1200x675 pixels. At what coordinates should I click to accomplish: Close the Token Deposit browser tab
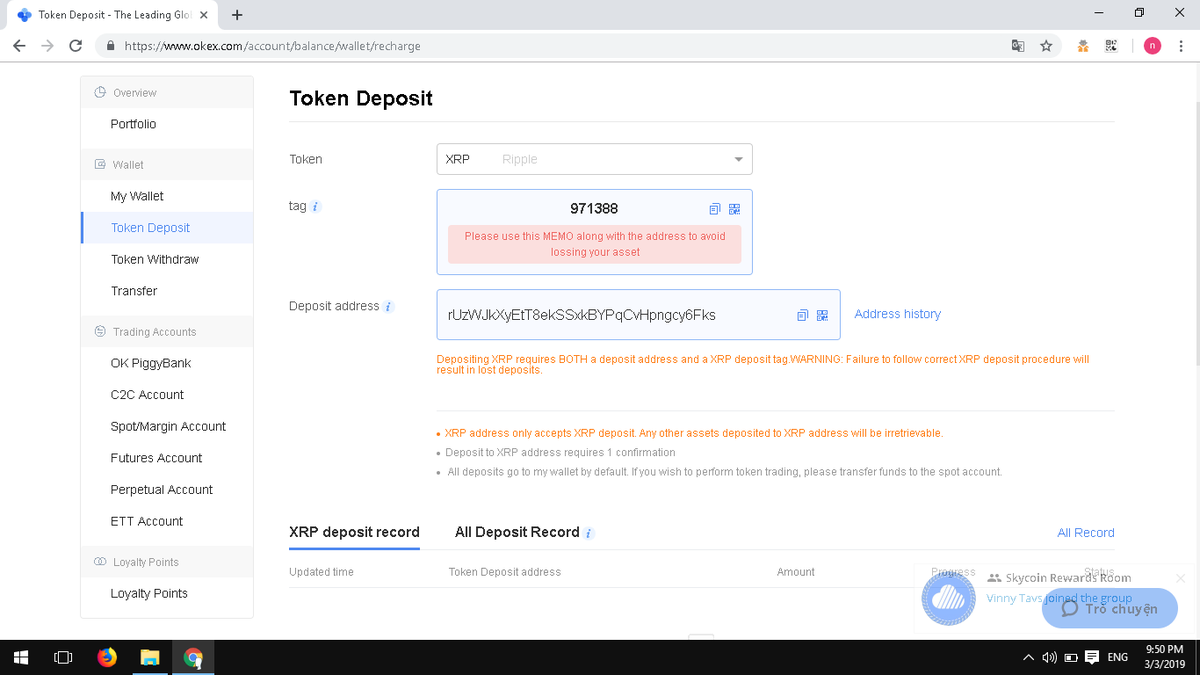point(204,15)
